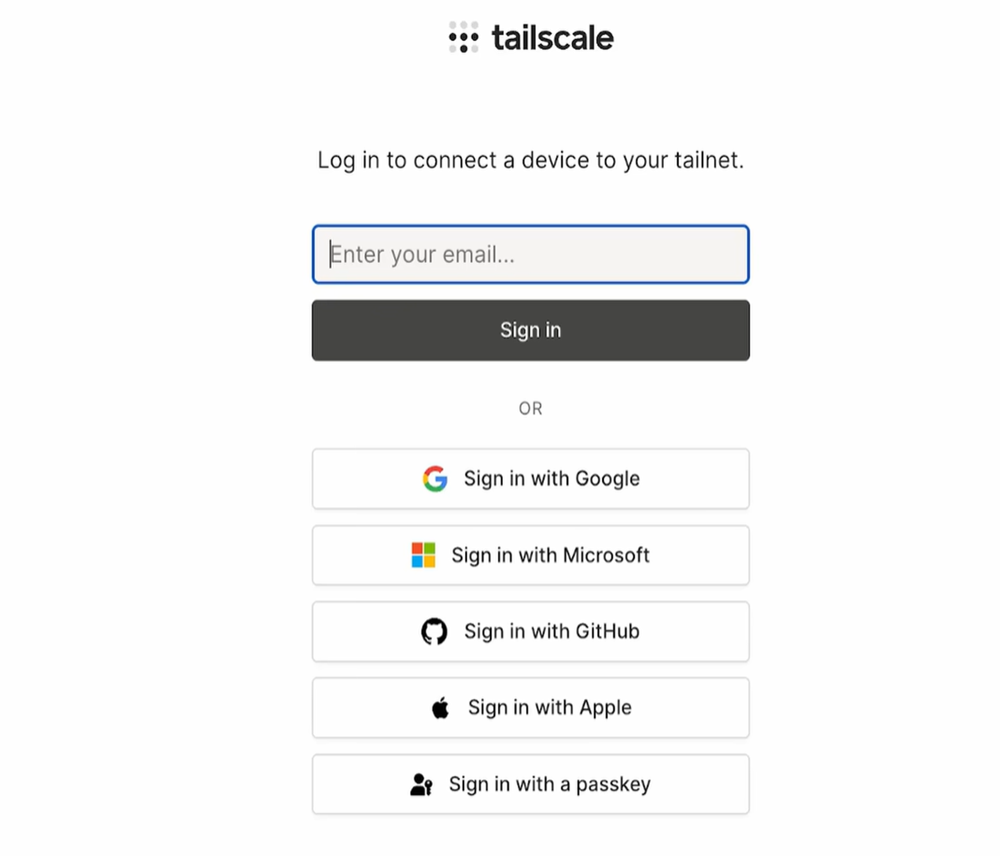Place cursor at start of email field
Screen dimensions: 1000x856
click(x=332, y=254)
